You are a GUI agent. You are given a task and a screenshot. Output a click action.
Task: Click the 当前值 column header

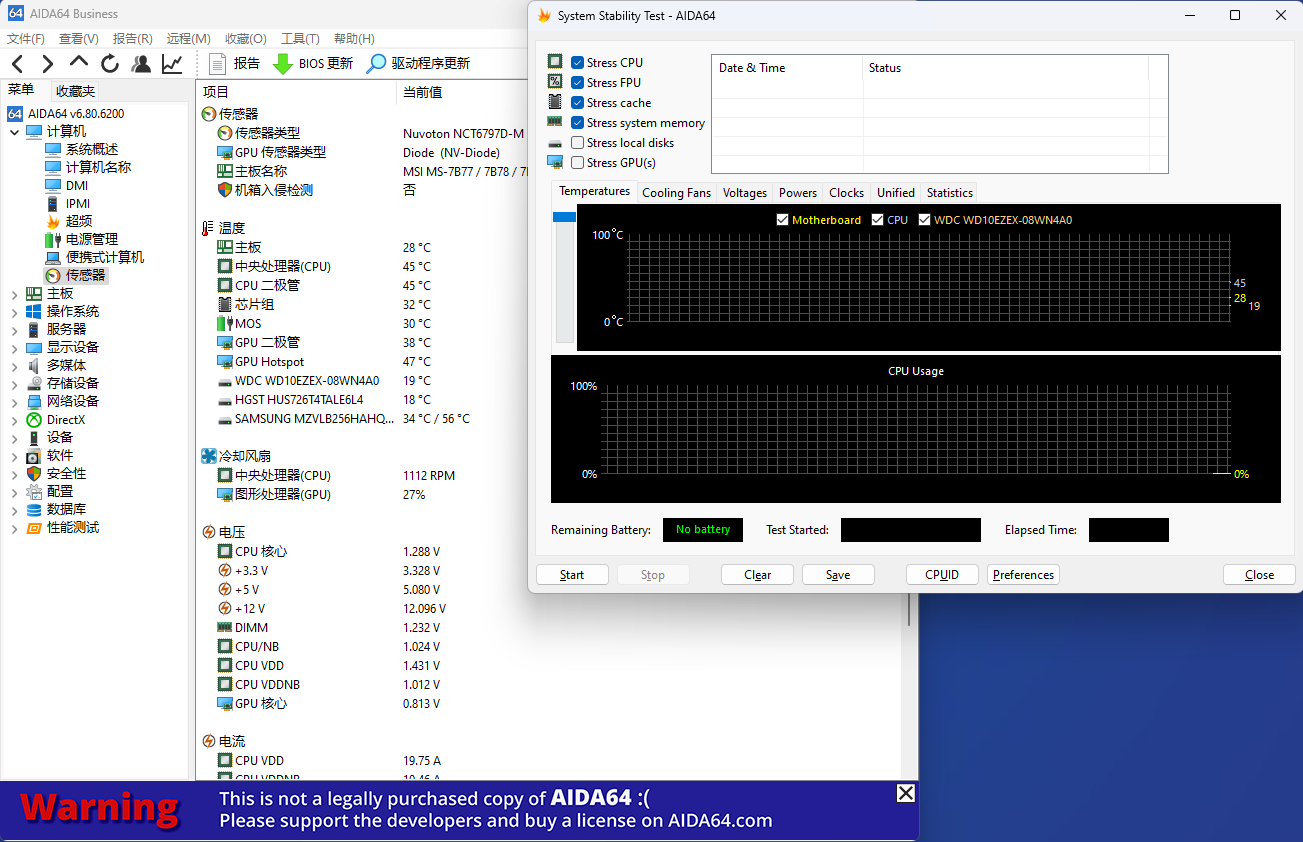[x=422, y=92]
